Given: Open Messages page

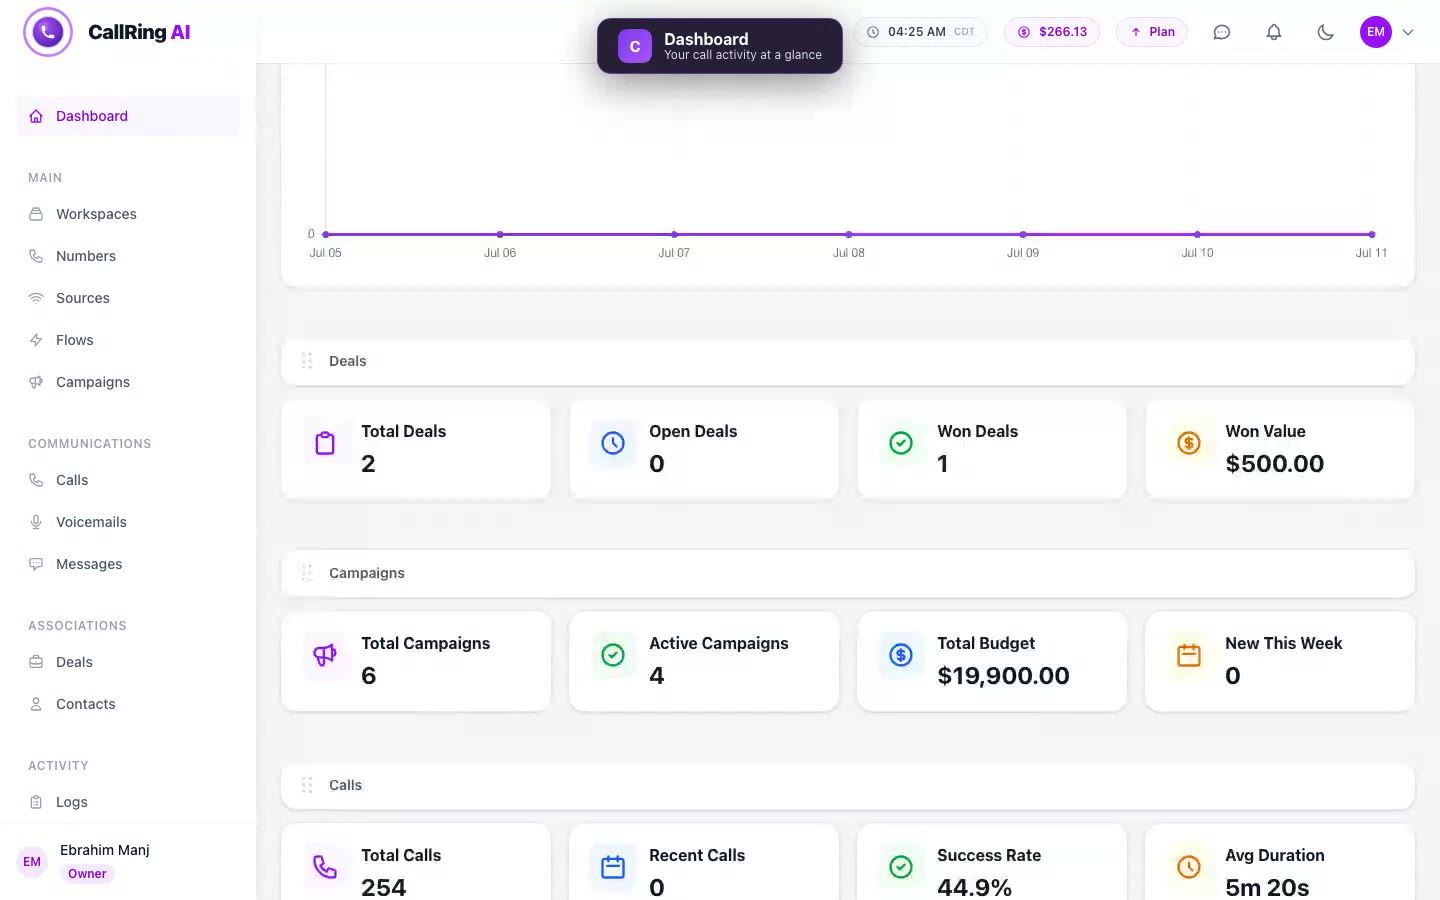Looking at the screenshot, I should tap(128, 564).
